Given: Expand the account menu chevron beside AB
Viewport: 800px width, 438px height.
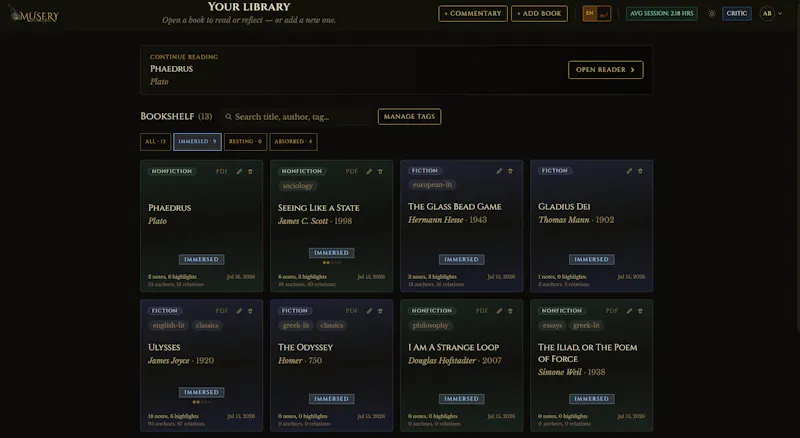Looking at the screenshot, I should tap(780, 14).
